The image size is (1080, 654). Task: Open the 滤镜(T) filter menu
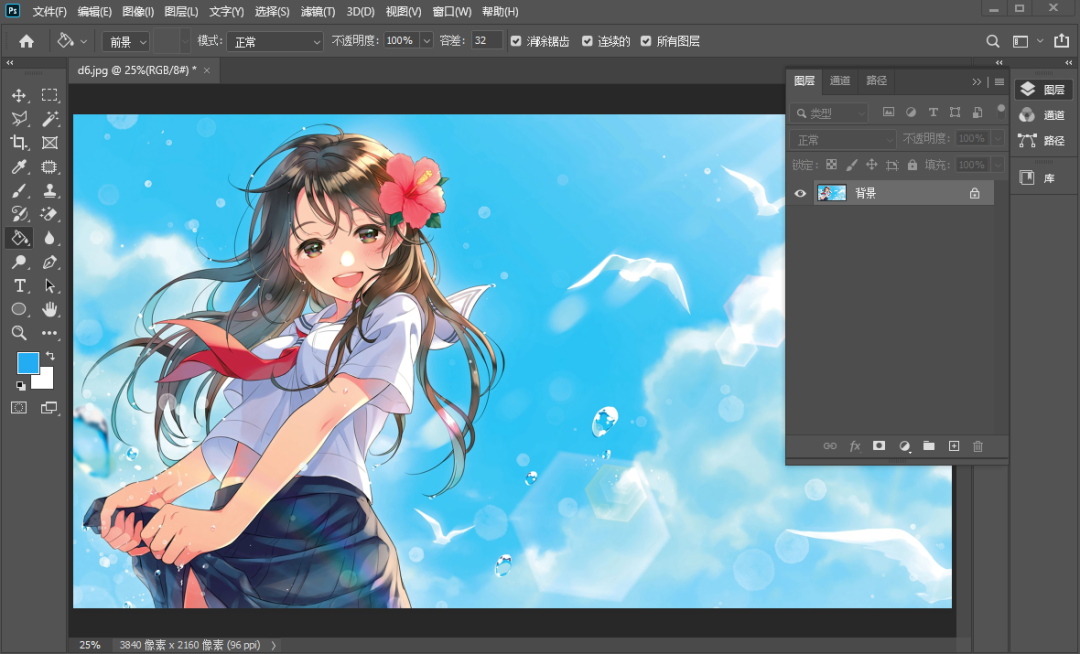318,12
